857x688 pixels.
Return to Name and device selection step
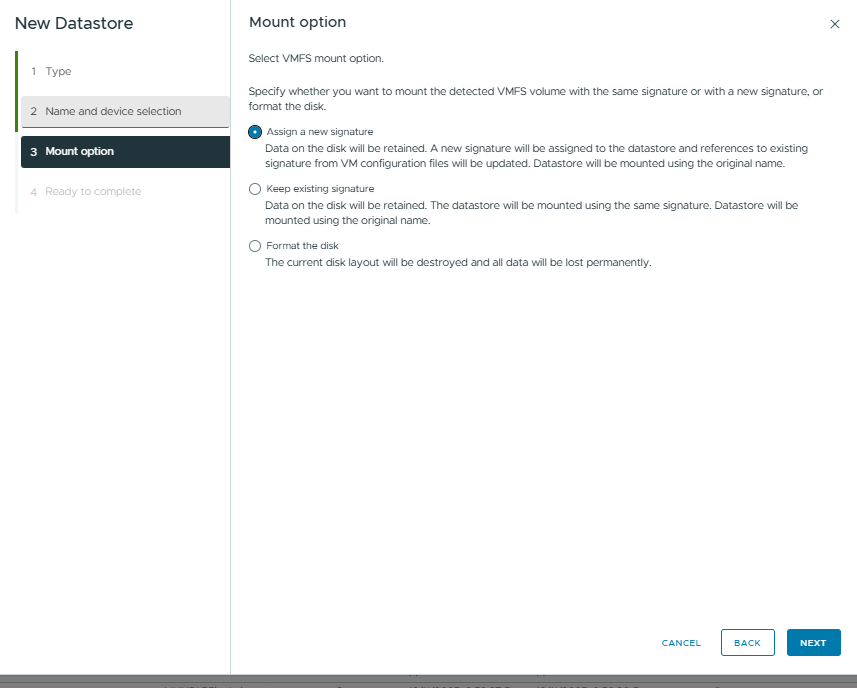coord(113,112)
